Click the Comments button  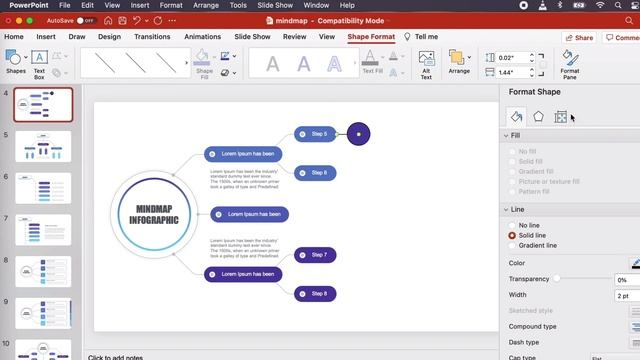point(621,38)
